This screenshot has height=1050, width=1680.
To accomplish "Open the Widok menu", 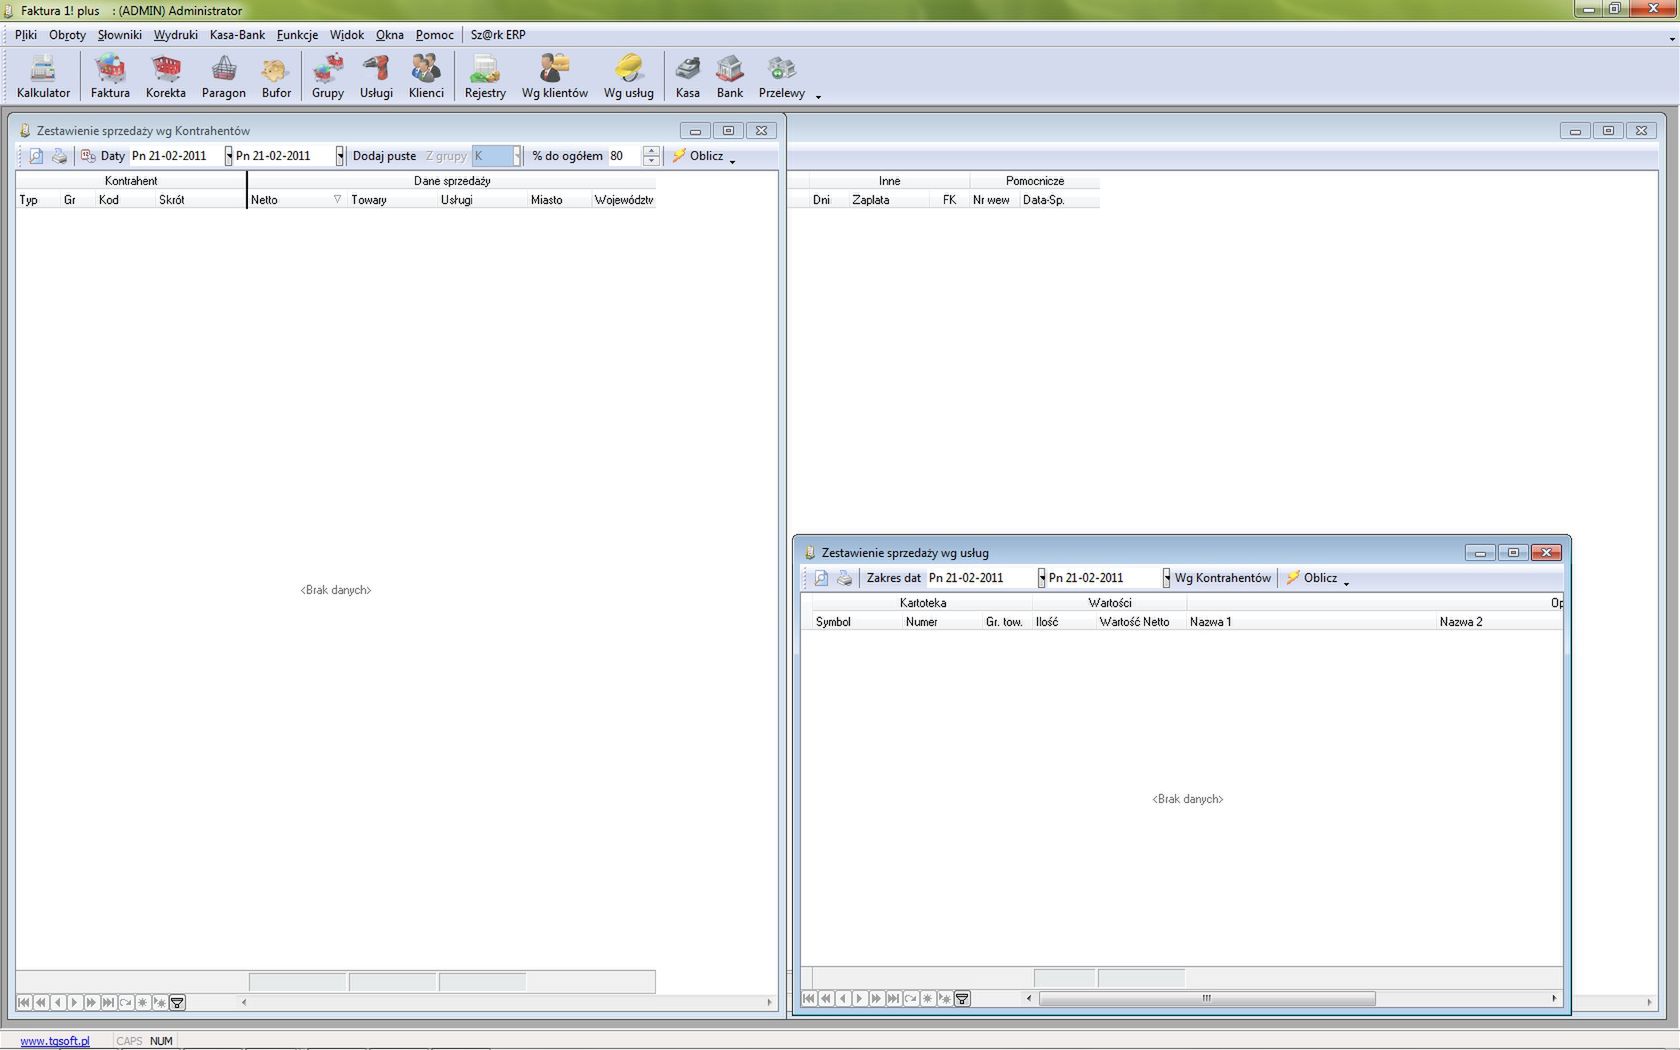I will (x=347, y=35).
